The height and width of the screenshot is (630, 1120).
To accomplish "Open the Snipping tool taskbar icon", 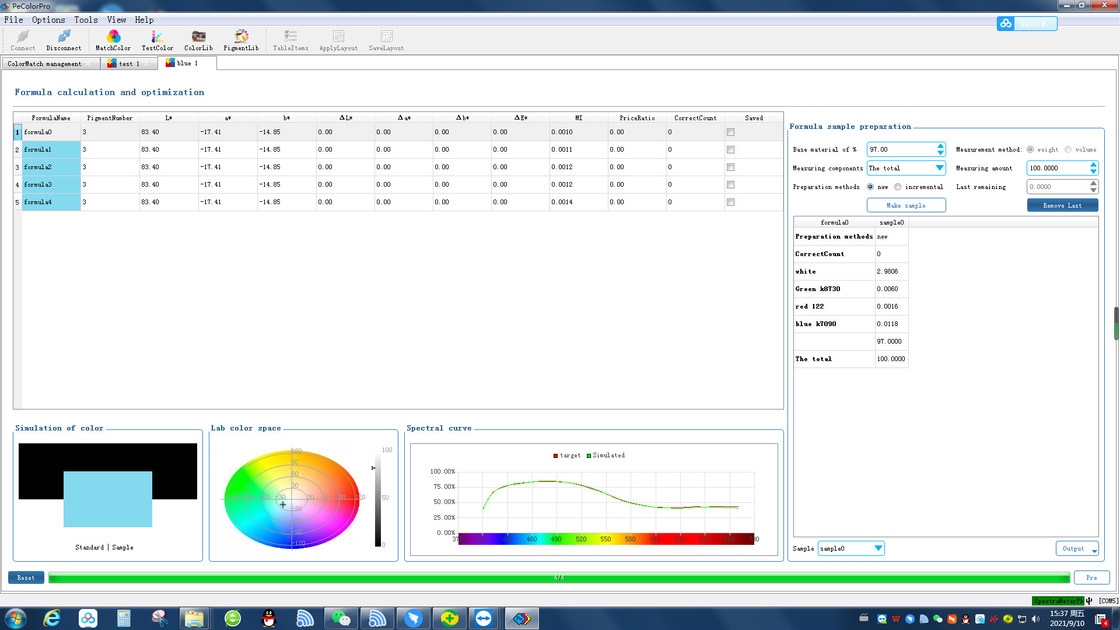I will tap(159, 619).
